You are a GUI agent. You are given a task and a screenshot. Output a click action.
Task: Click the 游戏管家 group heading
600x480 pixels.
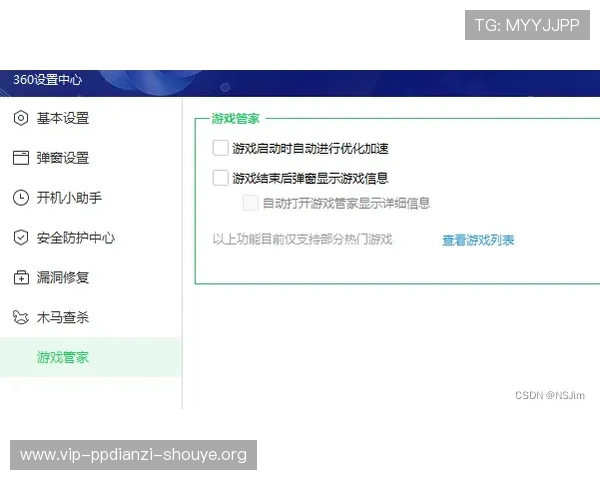tap(235, 119)
